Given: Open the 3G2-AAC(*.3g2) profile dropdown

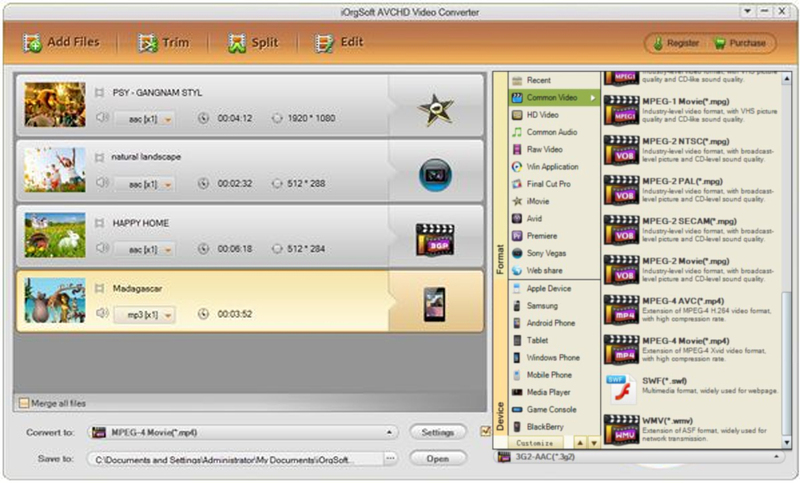Looking at the screenshot, I should click(640, 457).
